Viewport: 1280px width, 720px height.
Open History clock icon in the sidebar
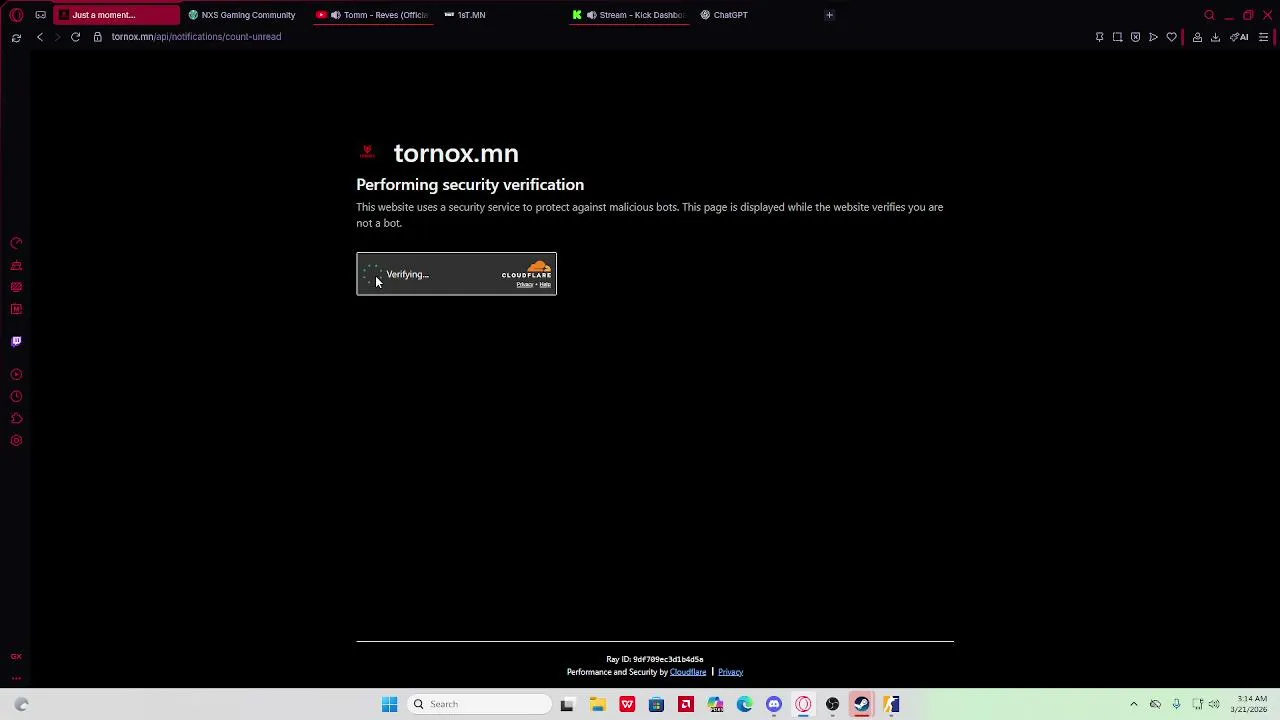click(x=16, y=397)
